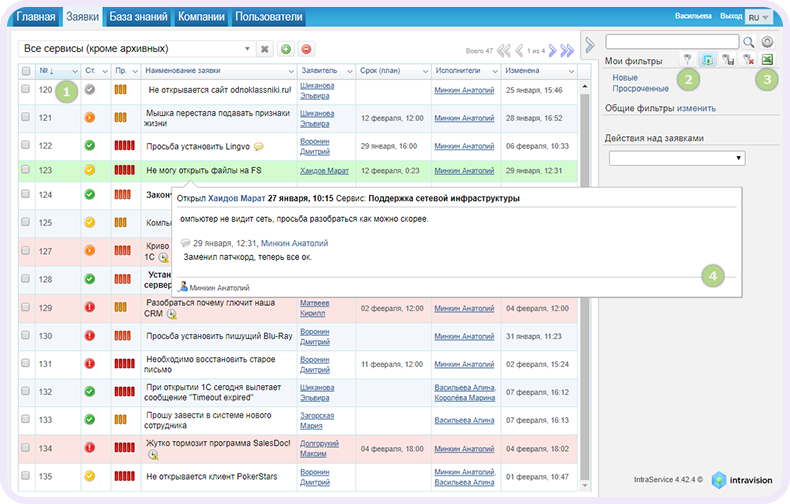Open the Главная tab
Viewport: 790px width, 504px height.
pos(35,17)
